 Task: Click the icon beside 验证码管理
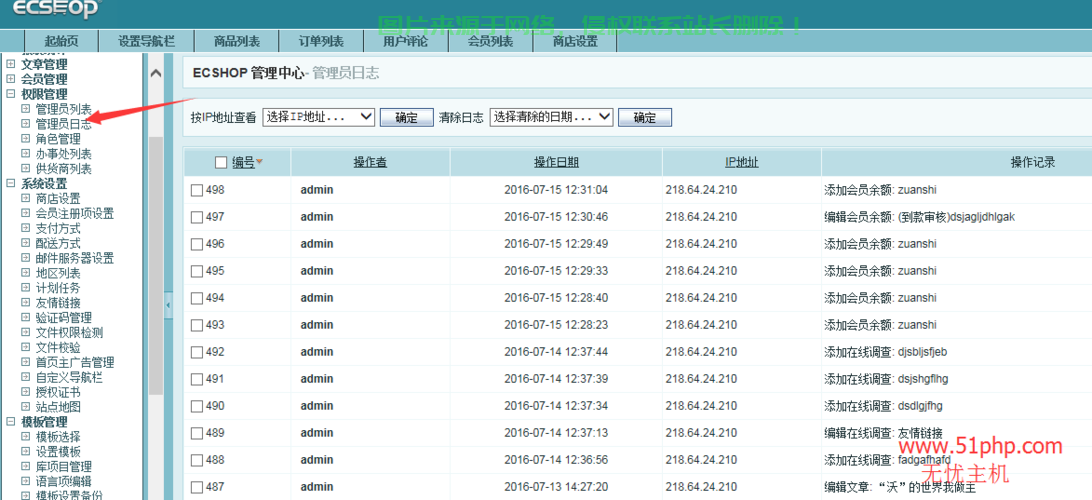pyautogui.click(x=26, y=318)
